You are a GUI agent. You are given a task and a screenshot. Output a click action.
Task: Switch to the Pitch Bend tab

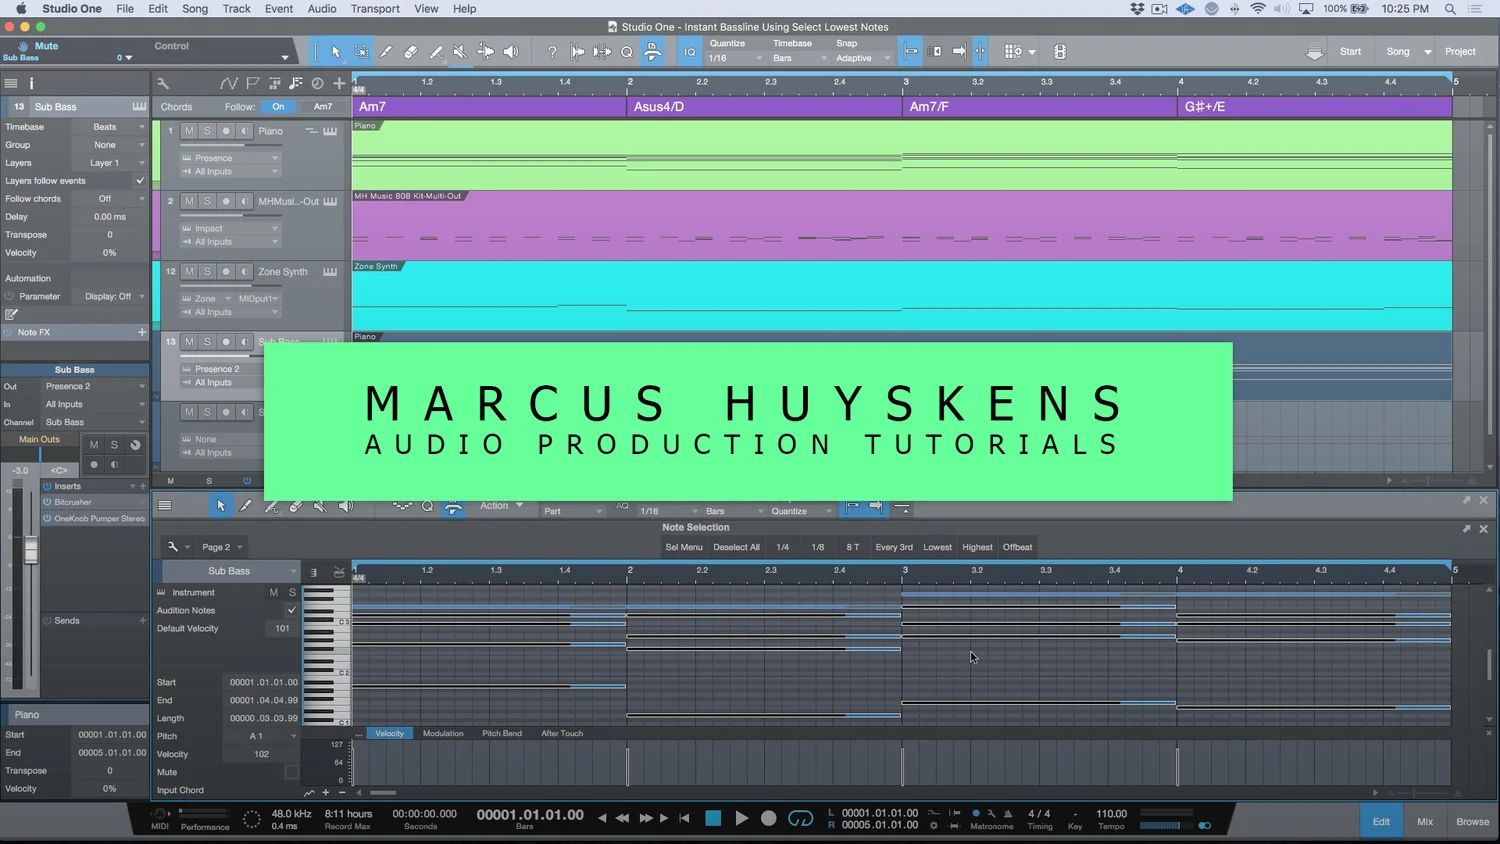point(502,733)
